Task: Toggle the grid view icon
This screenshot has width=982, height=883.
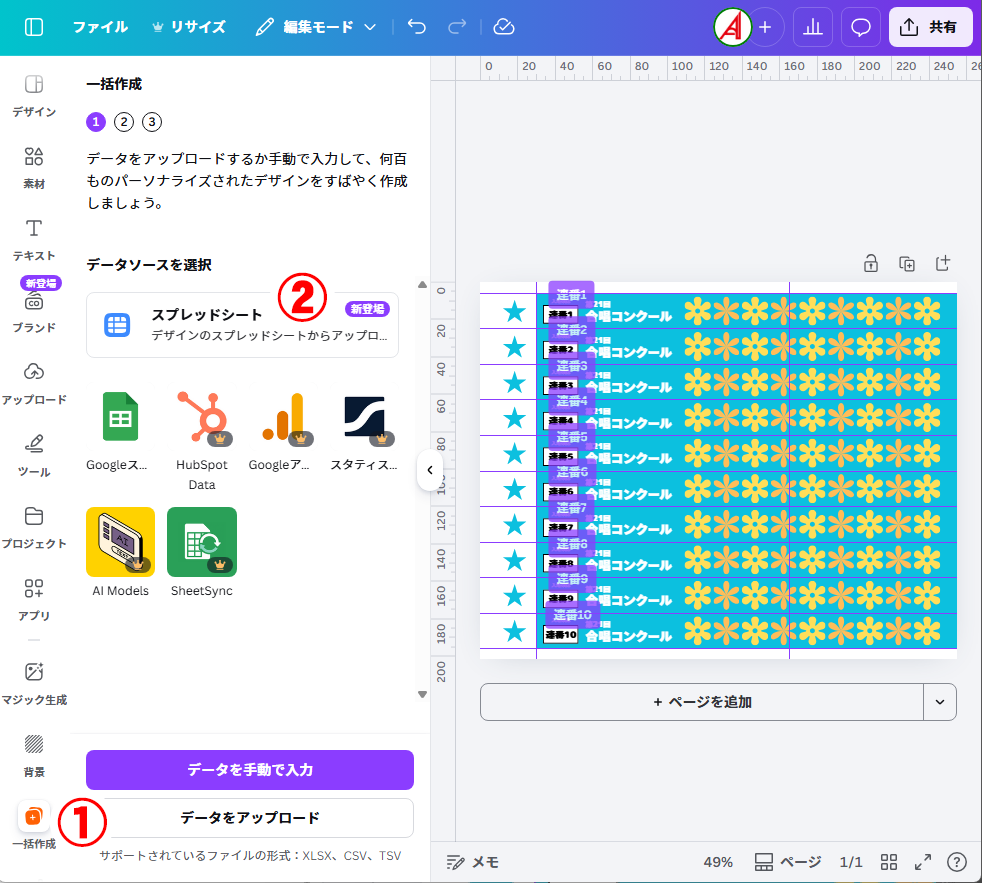Action: pyautogui.click(x=888, y=862)
